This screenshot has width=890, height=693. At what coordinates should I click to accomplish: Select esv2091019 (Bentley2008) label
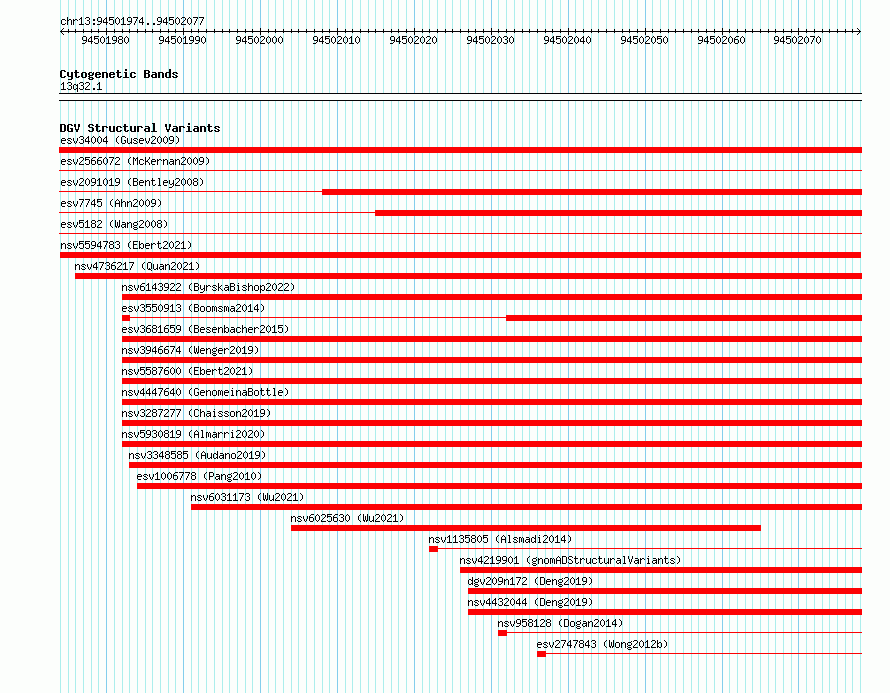132,182
